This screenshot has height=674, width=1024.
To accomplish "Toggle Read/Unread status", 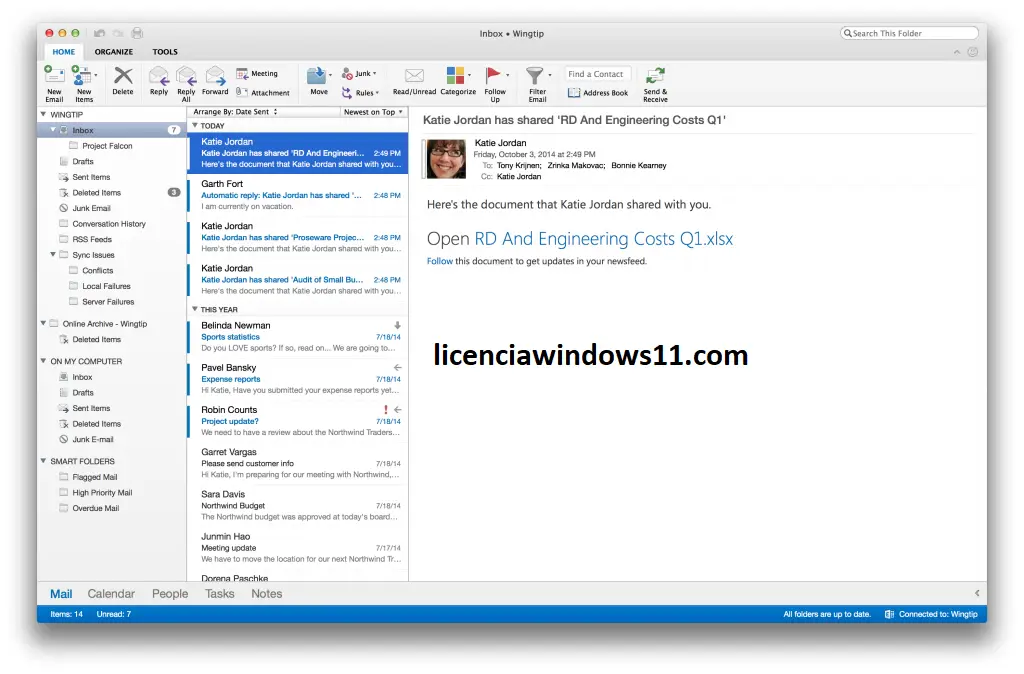I will (414, 82).
